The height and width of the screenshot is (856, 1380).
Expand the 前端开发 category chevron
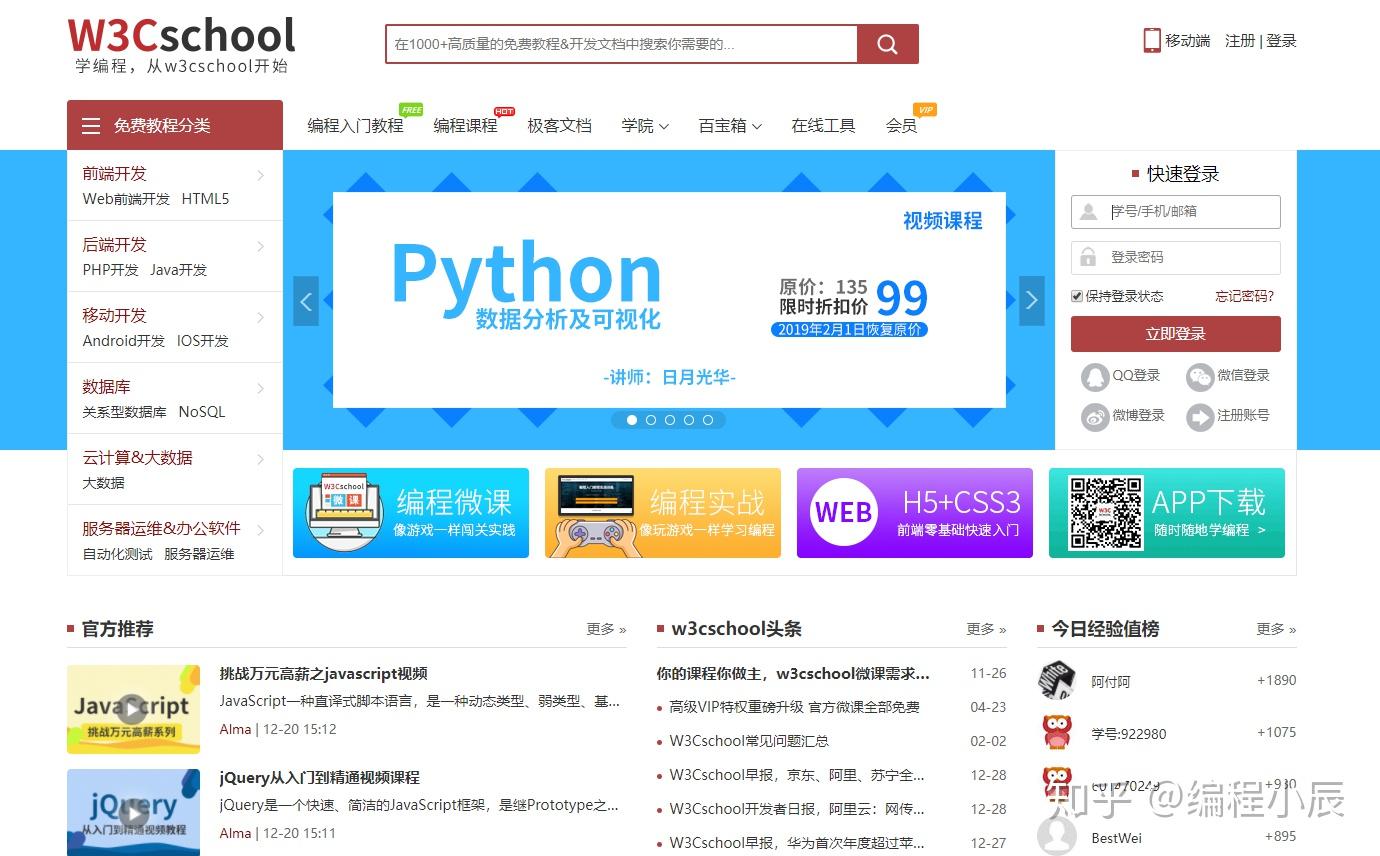[261, 175]
